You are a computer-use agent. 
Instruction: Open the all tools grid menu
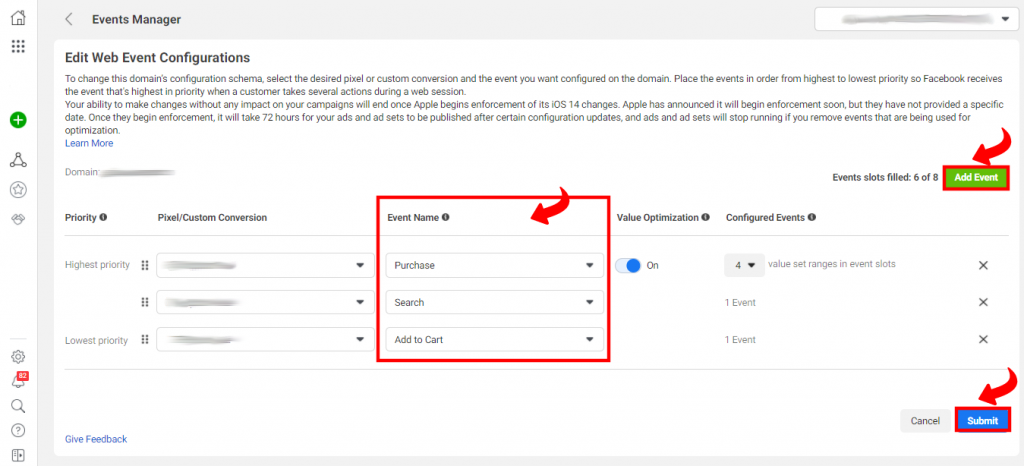18,46
